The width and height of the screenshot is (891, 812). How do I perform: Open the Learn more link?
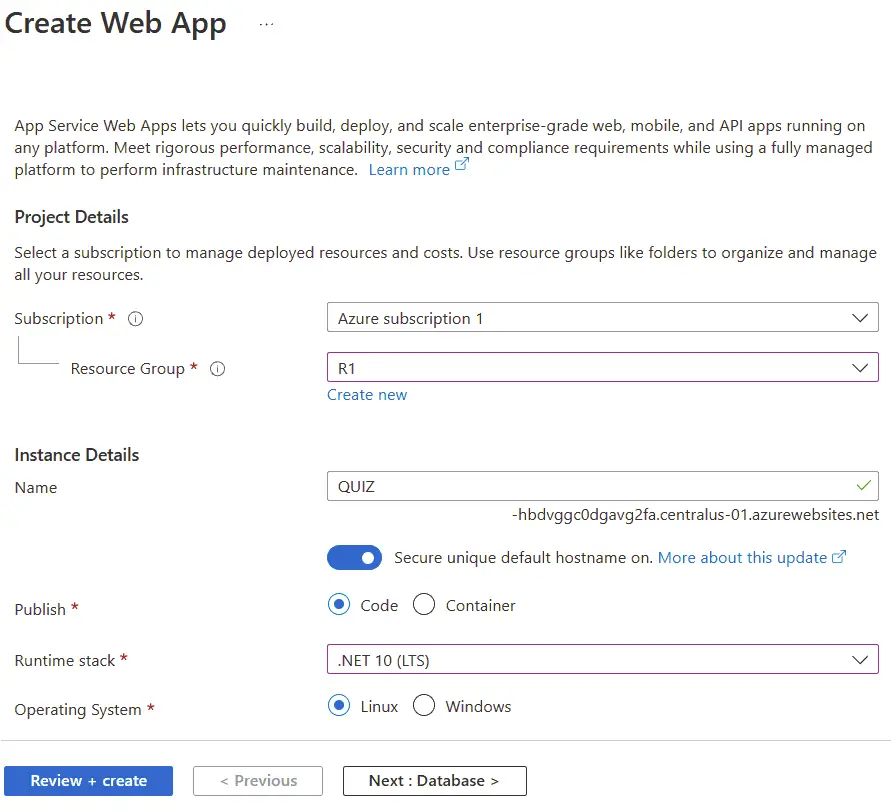pyautogui.click(x=409, y=169)
